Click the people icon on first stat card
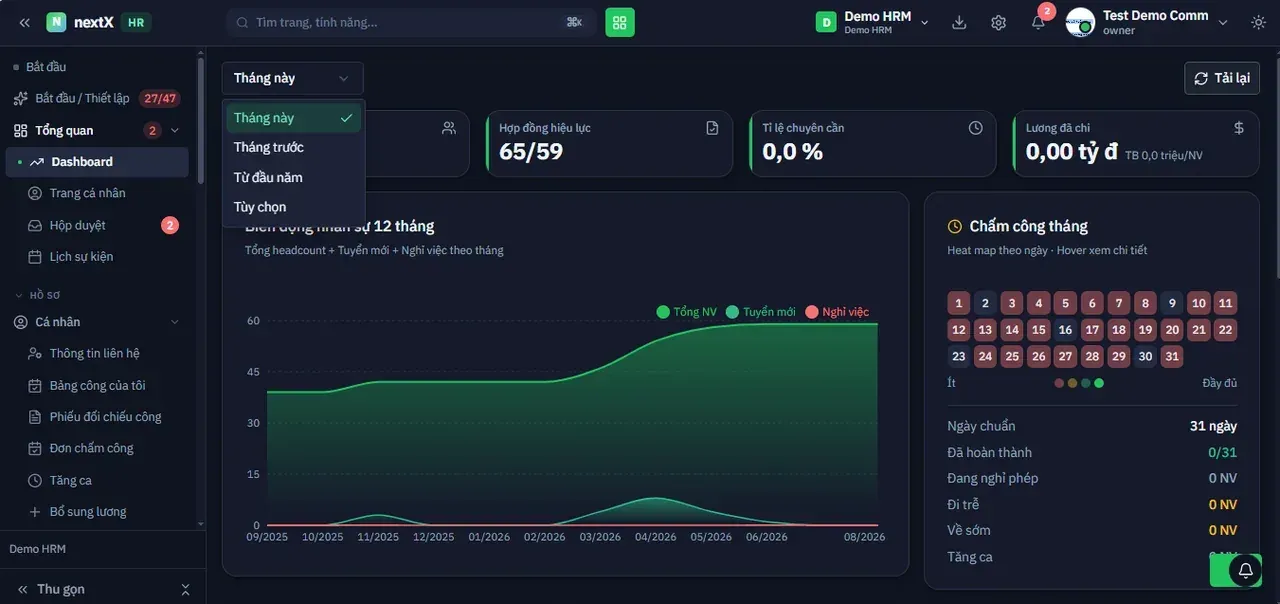The image size is (1280, 604). click(449, 128)
